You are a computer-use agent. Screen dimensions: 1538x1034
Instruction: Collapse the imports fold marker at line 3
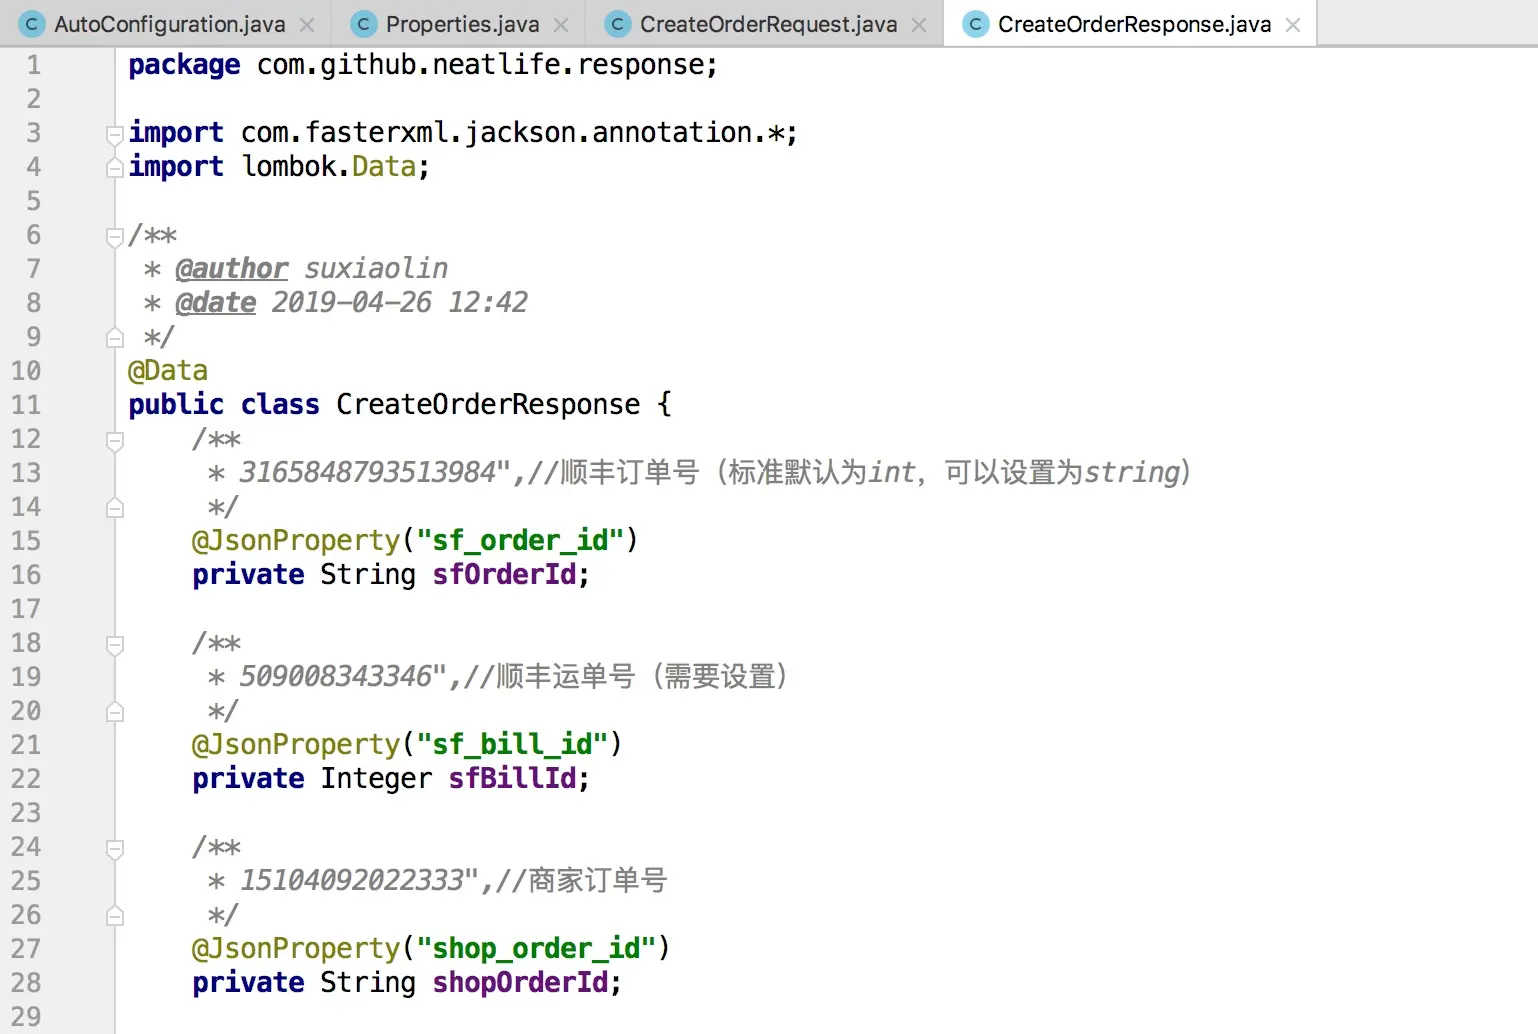pos(115,134)
